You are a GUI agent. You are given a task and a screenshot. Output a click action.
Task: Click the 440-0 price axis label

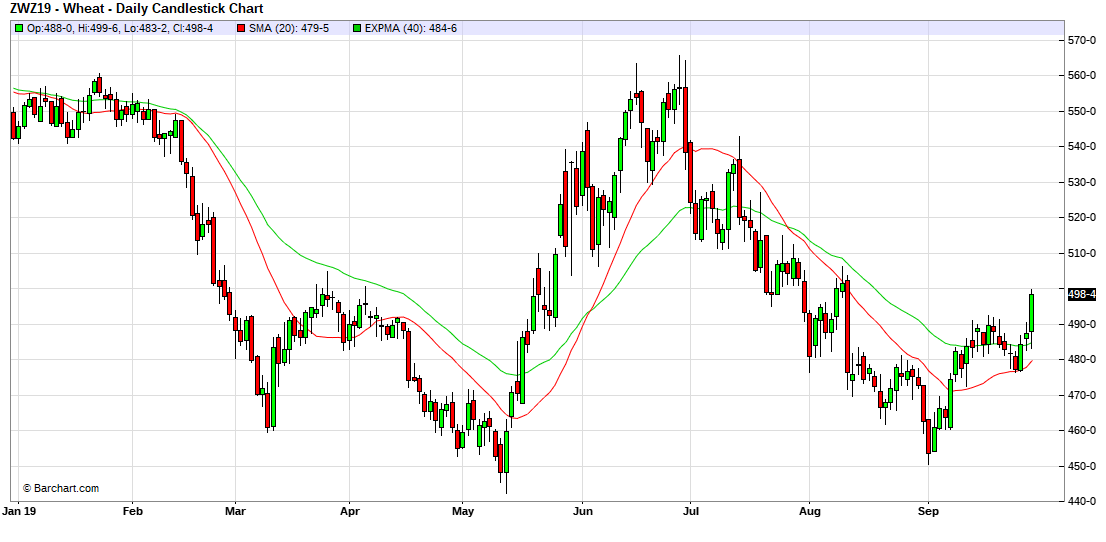tap(1082, 501)
